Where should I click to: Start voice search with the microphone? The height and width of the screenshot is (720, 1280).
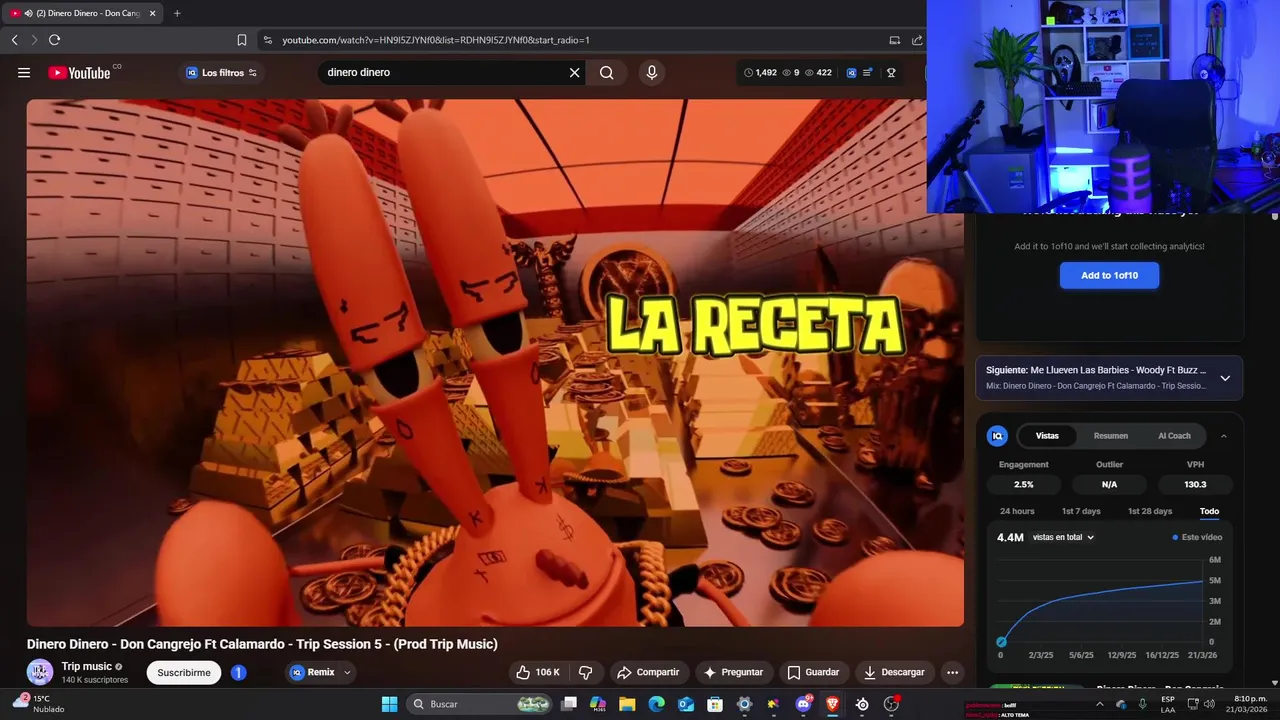(652, 72)
